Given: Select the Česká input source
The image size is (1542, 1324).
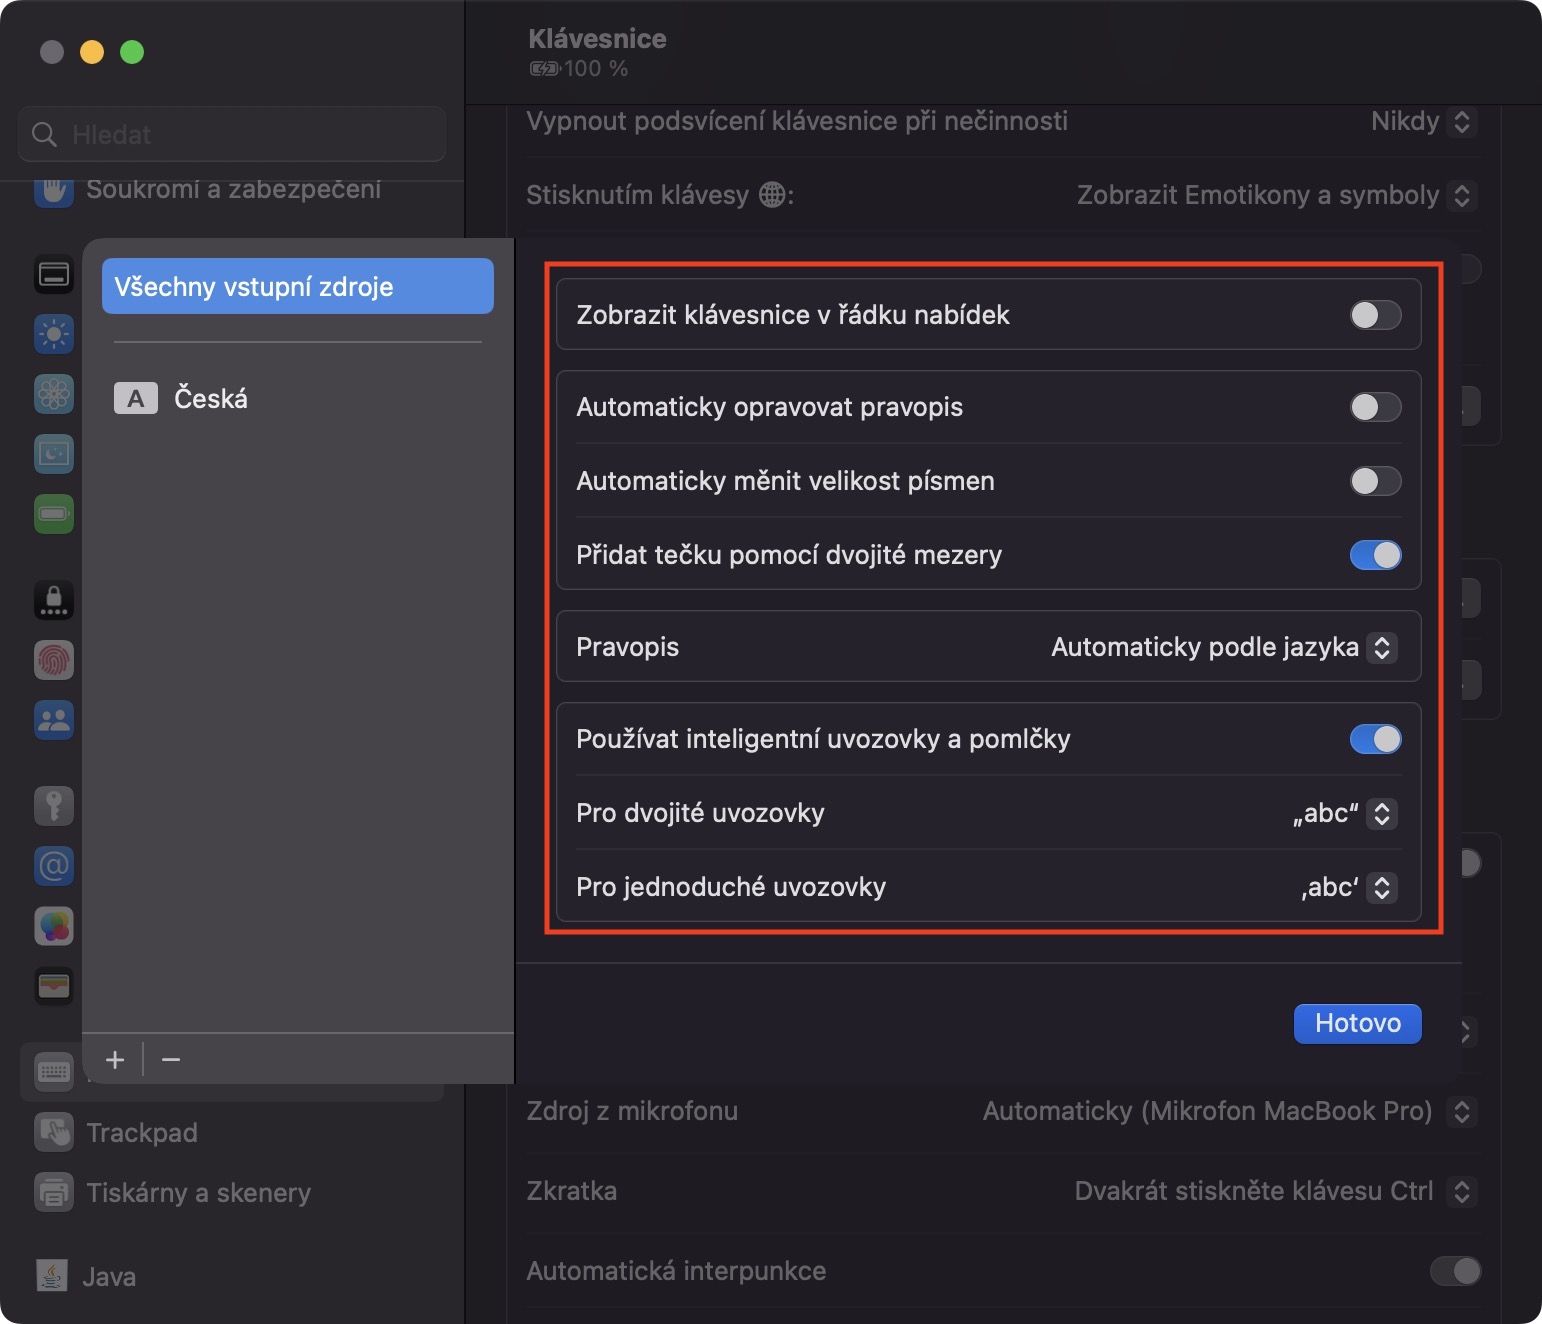Looking at the screenshot, I should coord(211,398).
